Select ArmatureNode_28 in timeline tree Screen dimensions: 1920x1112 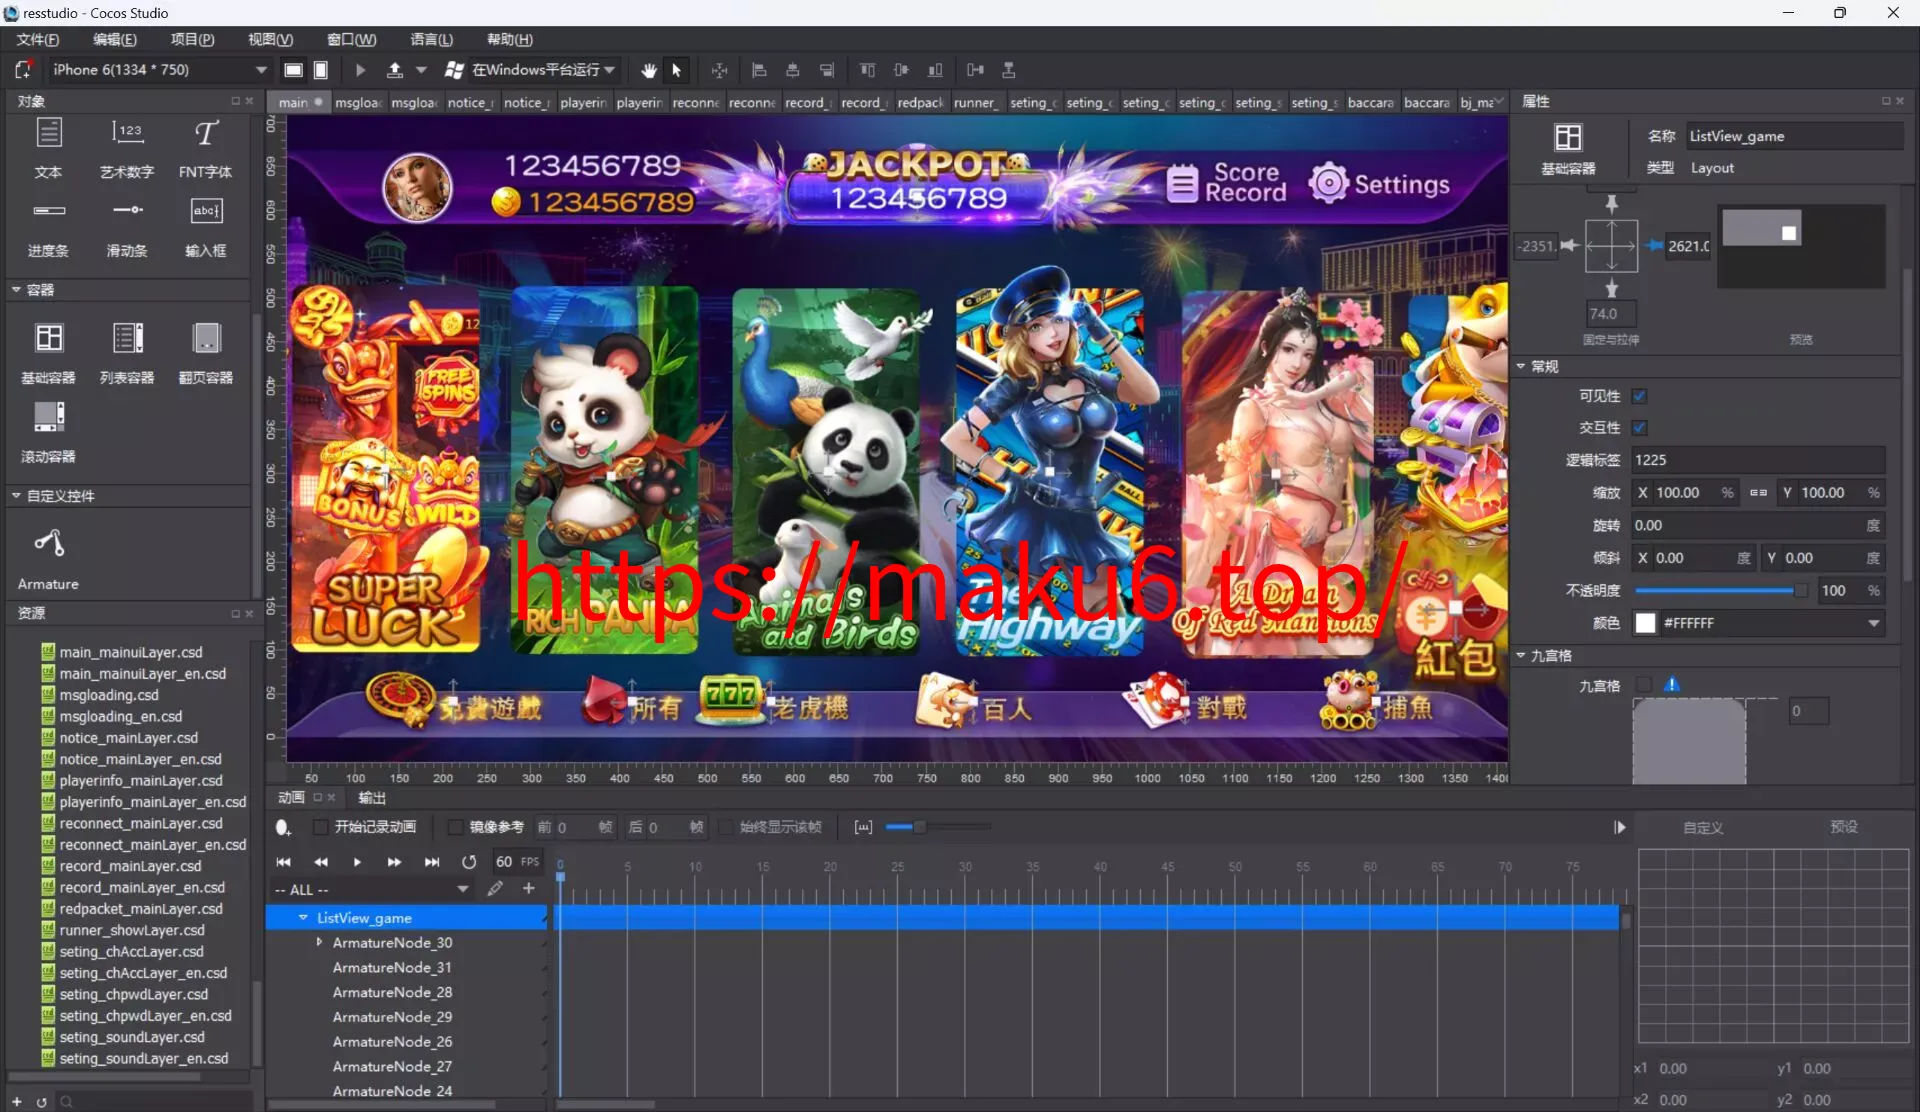[x=392, y=992]
